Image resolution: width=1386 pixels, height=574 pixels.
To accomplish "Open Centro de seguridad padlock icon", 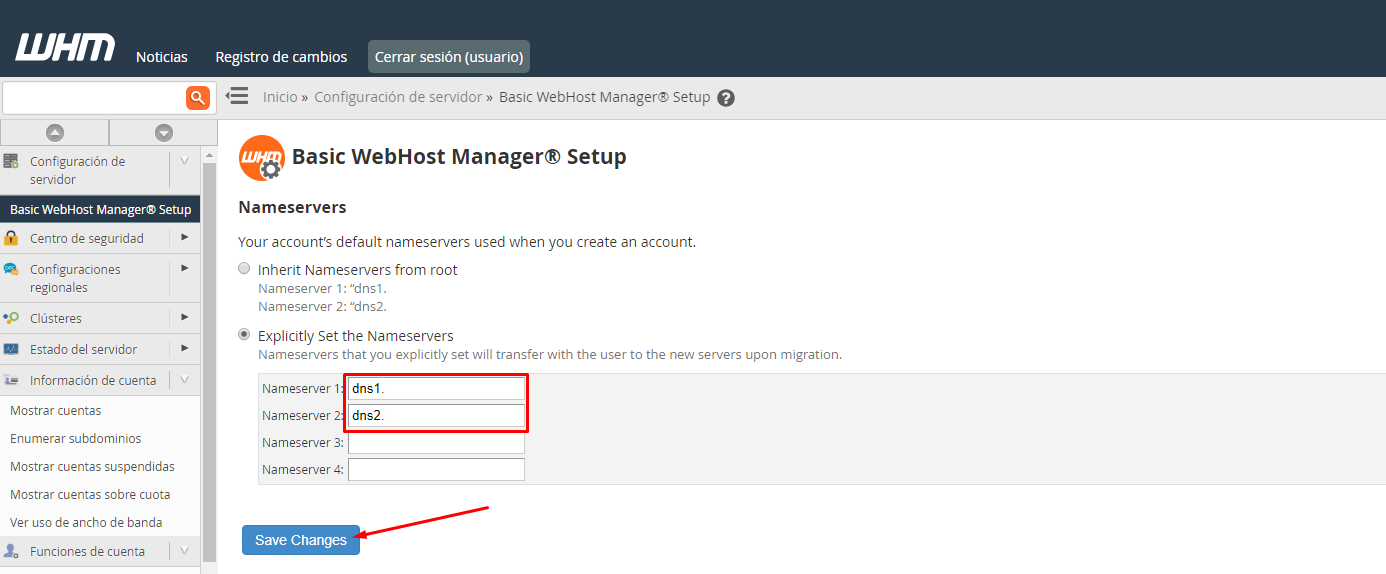I will tap(11, 238).
